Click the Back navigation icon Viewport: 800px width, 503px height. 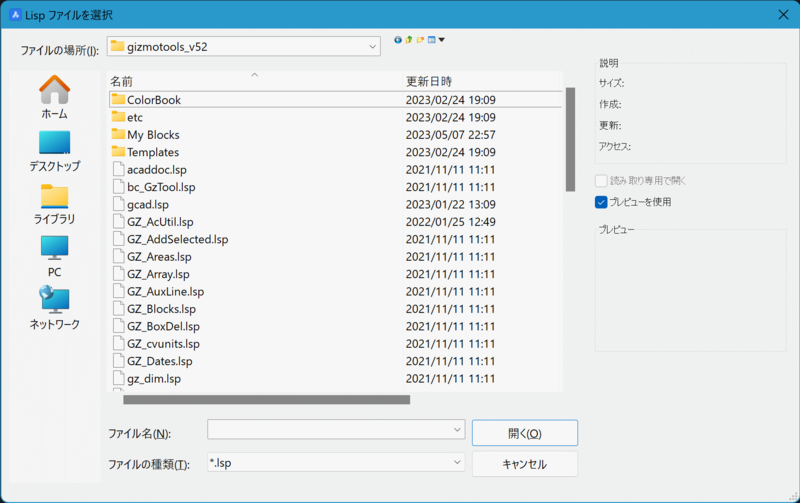point(398,40)
